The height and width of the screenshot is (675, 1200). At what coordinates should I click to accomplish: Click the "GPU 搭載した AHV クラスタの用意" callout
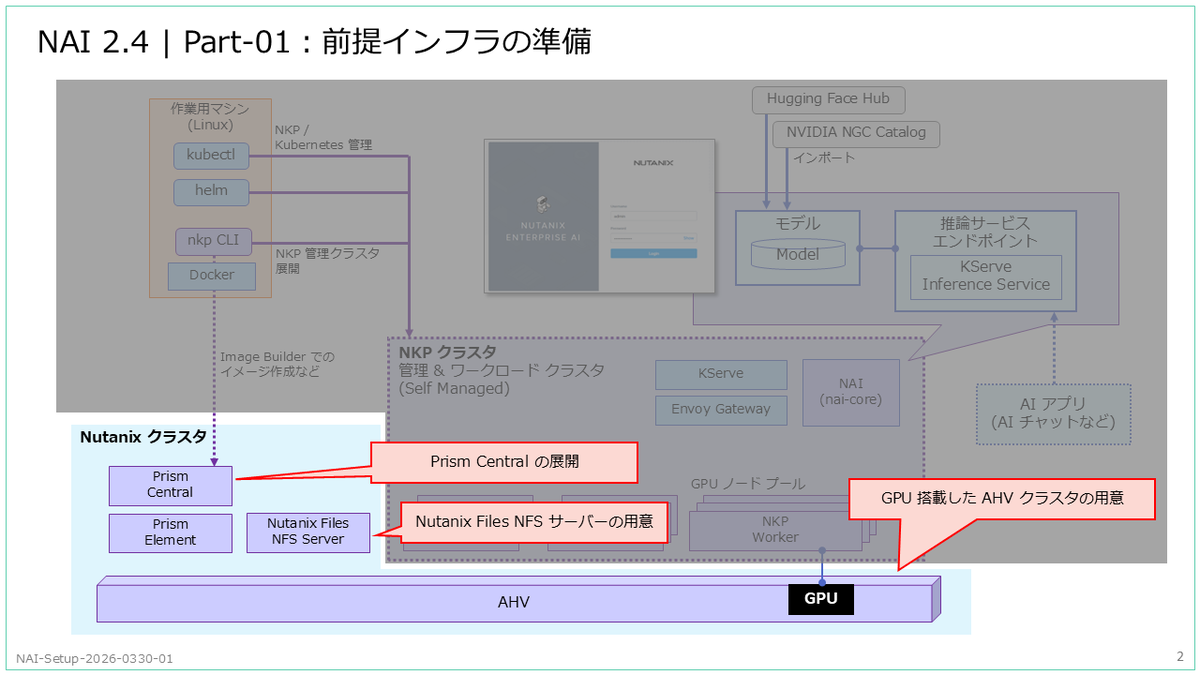[x=1002, y=497]
